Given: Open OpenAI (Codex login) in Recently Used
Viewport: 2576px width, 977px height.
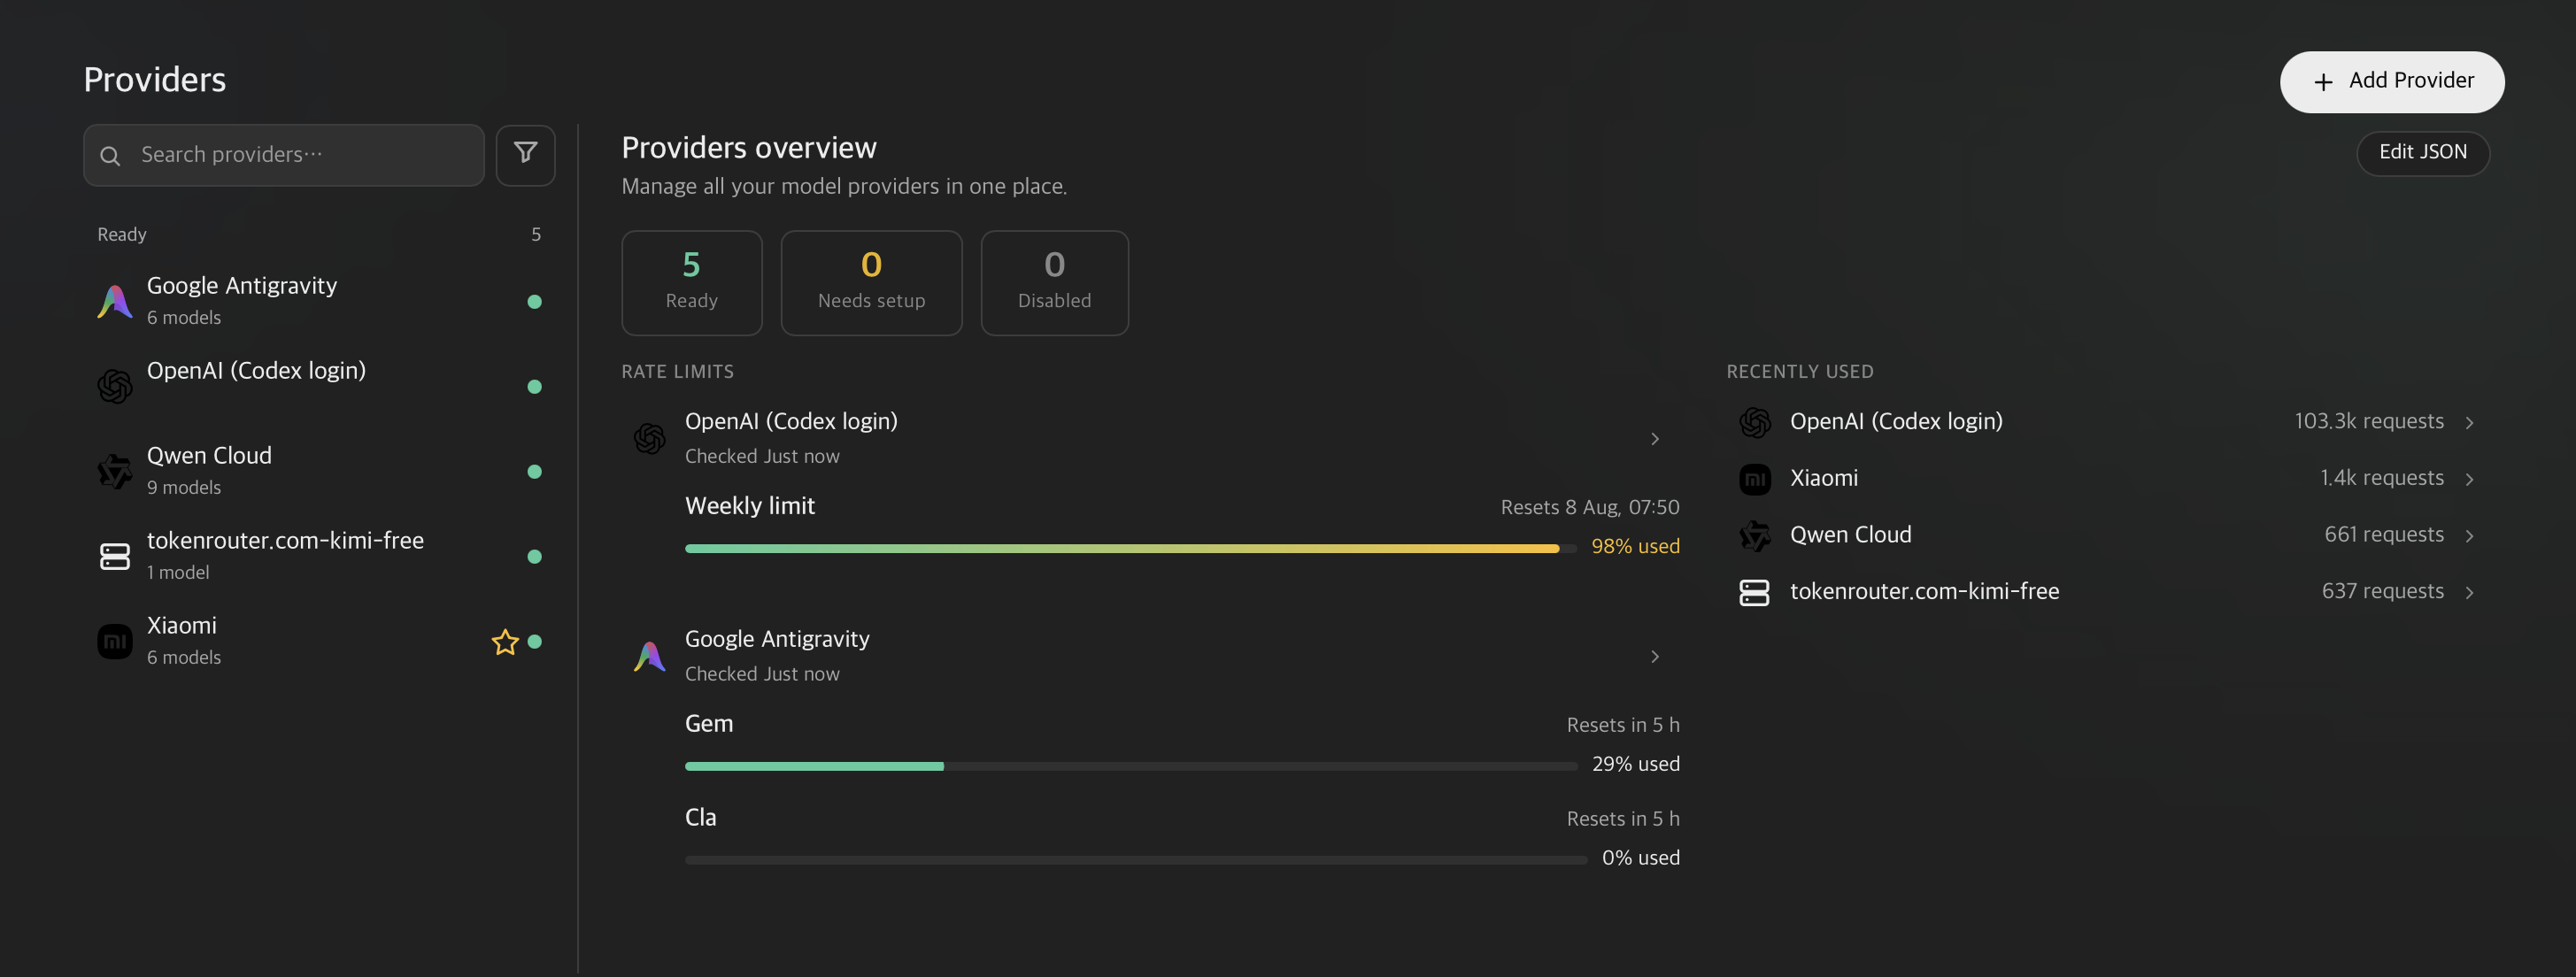Looking at the screenshot, I should click(2108, 422).
